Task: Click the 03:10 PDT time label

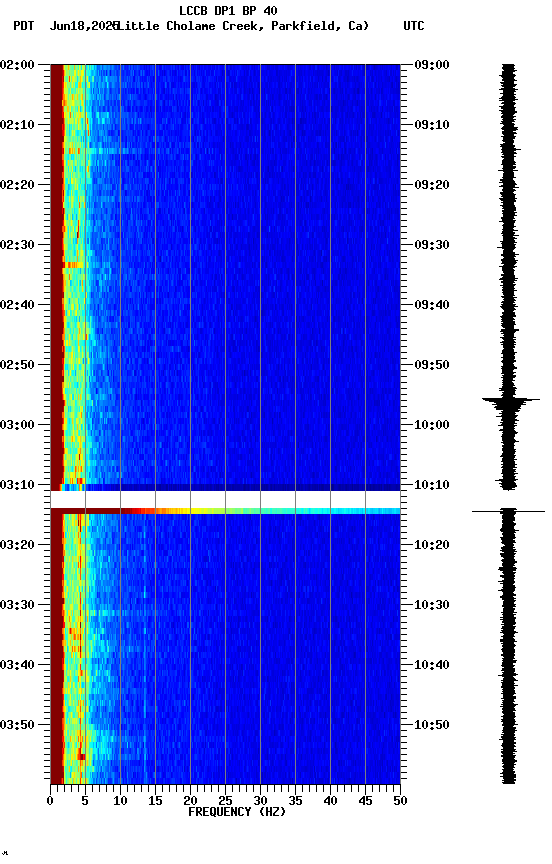Action: coord(17,485)
